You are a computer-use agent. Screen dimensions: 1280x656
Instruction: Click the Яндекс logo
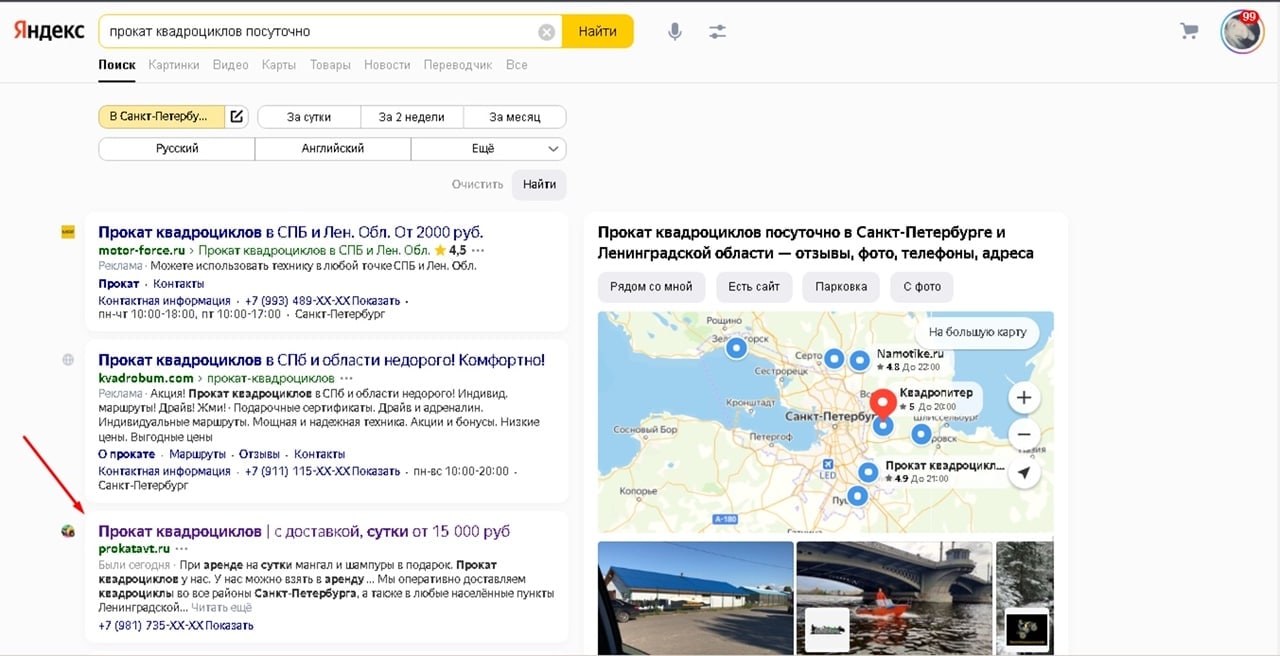(49, 31)
